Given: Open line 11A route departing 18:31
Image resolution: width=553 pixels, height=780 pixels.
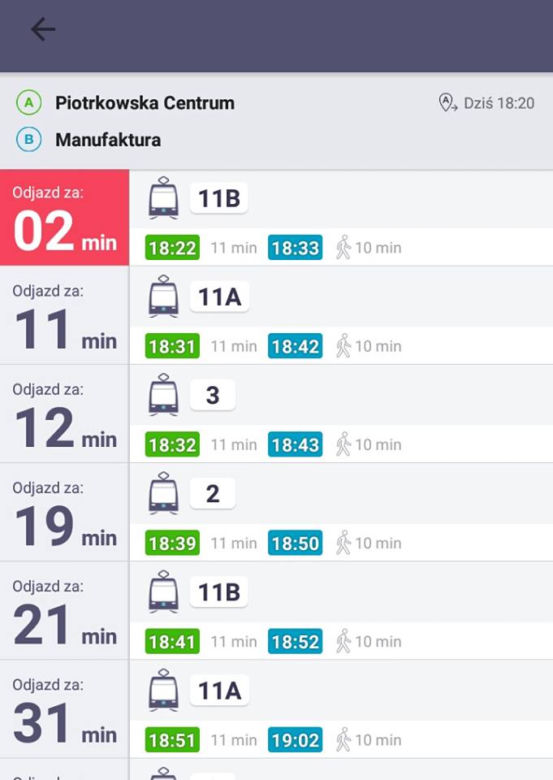Looking at the screenshot, I should pyautogui.click(x=219, y=296).
